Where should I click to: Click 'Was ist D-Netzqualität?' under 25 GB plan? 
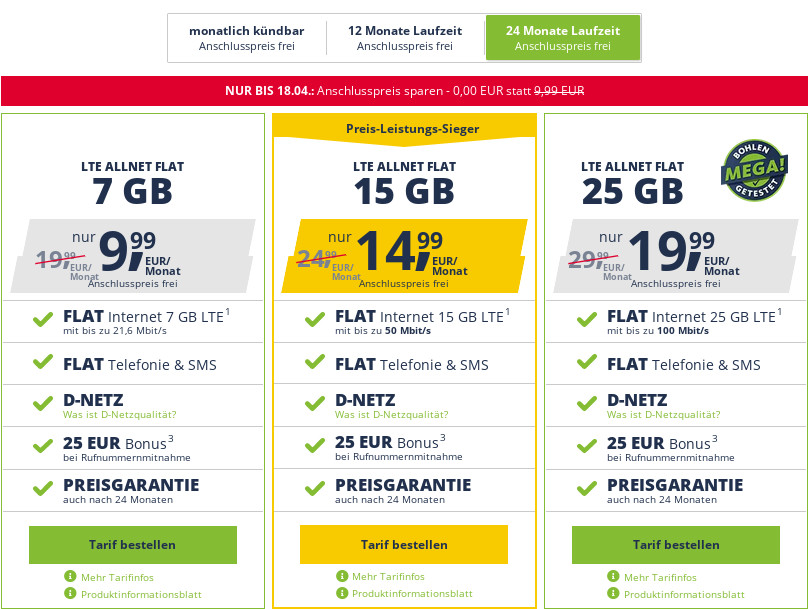tap(663, 415)
